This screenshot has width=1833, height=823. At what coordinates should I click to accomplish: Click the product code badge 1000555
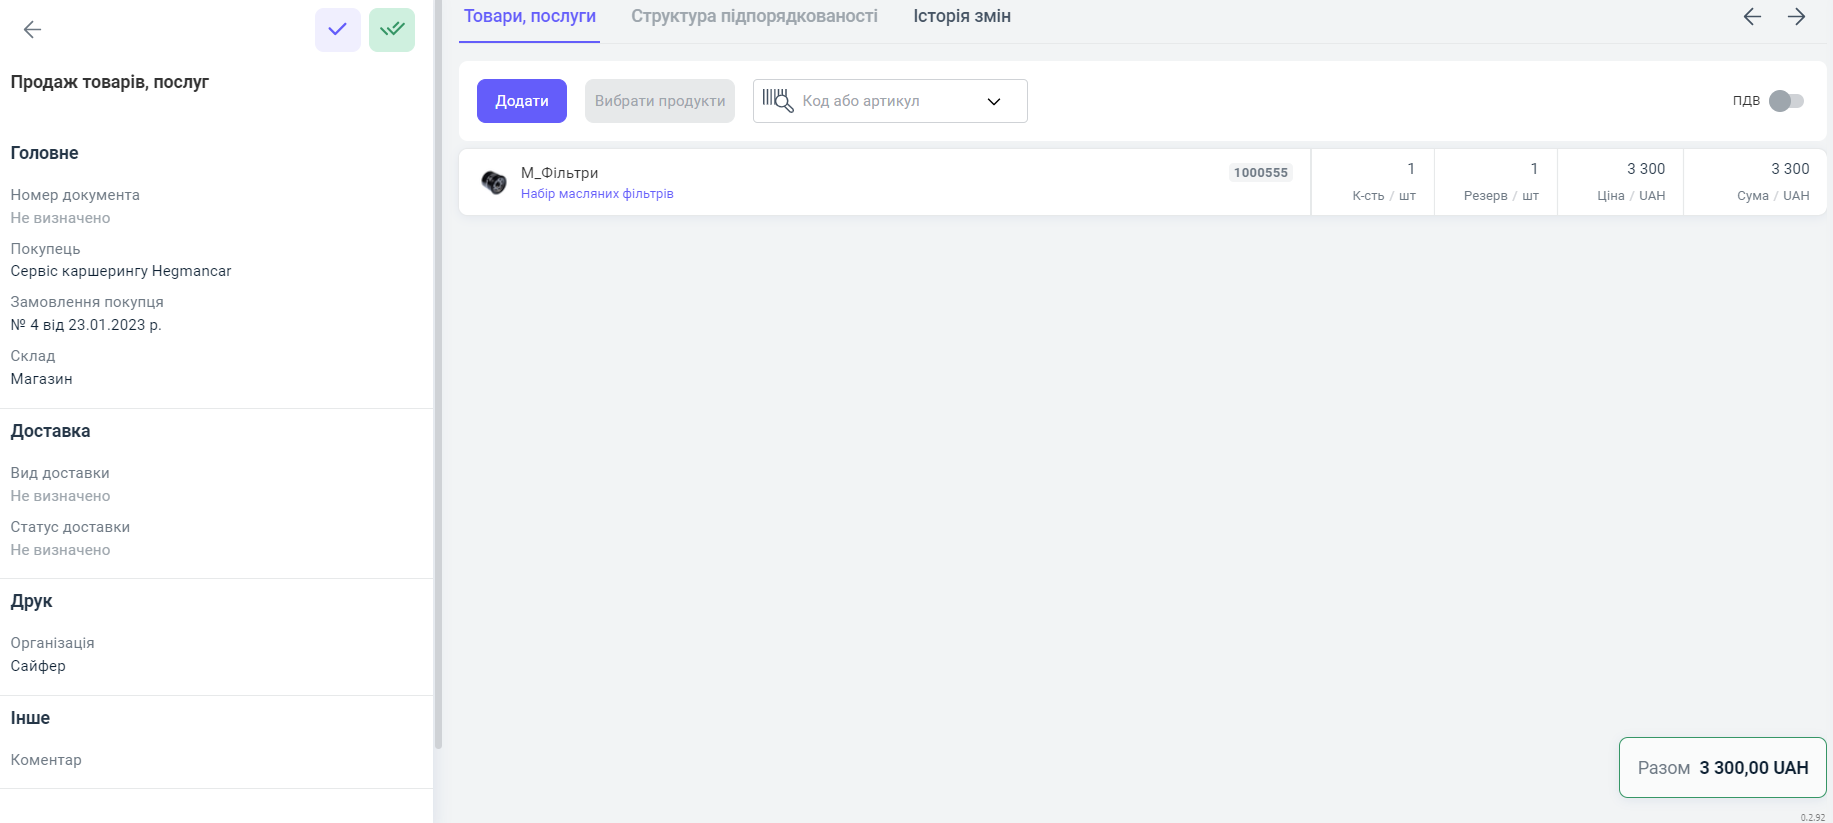[x=1260, y=173]
